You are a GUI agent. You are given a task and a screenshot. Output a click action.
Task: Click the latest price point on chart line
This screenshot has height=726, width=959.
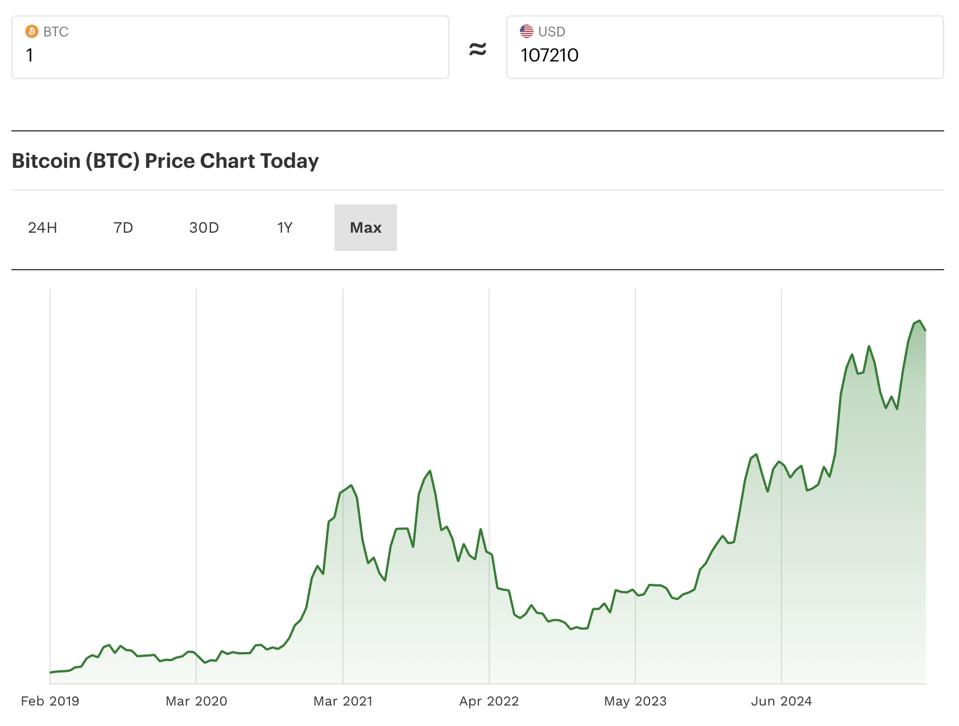click(x=925, y=330)
